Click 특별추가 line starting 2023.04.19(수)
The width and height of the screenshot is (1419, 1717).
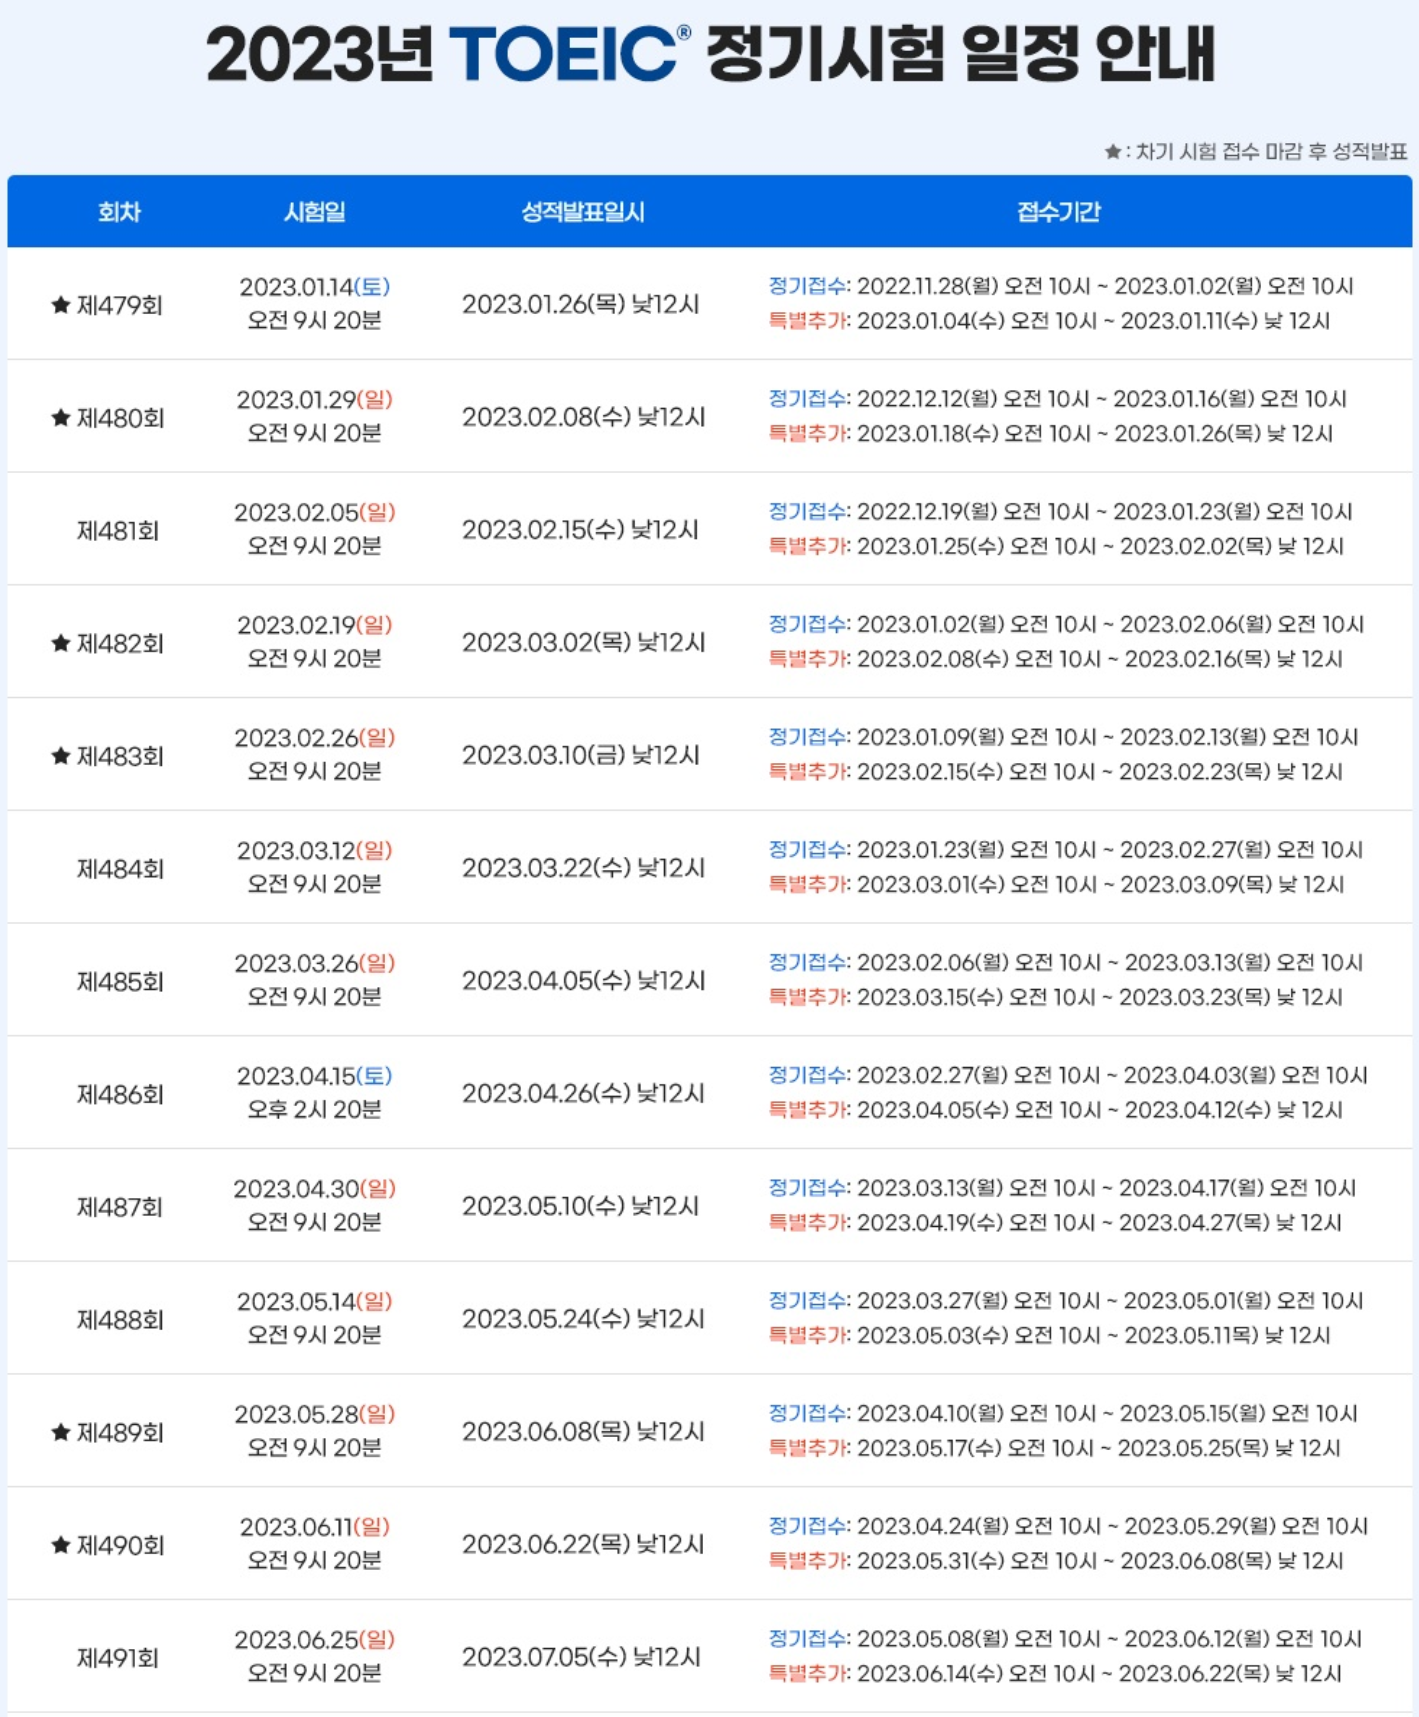click(x=1055, y=1224)
